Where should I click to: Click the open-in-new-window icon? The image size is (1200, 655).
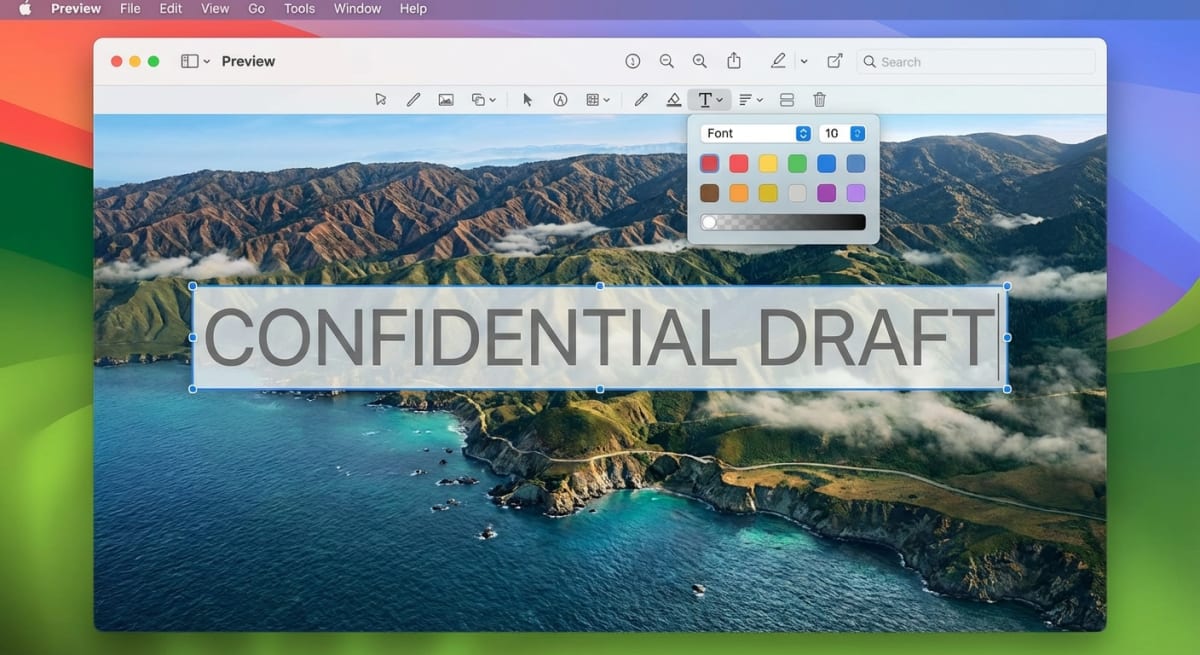[x=835, y=61]
